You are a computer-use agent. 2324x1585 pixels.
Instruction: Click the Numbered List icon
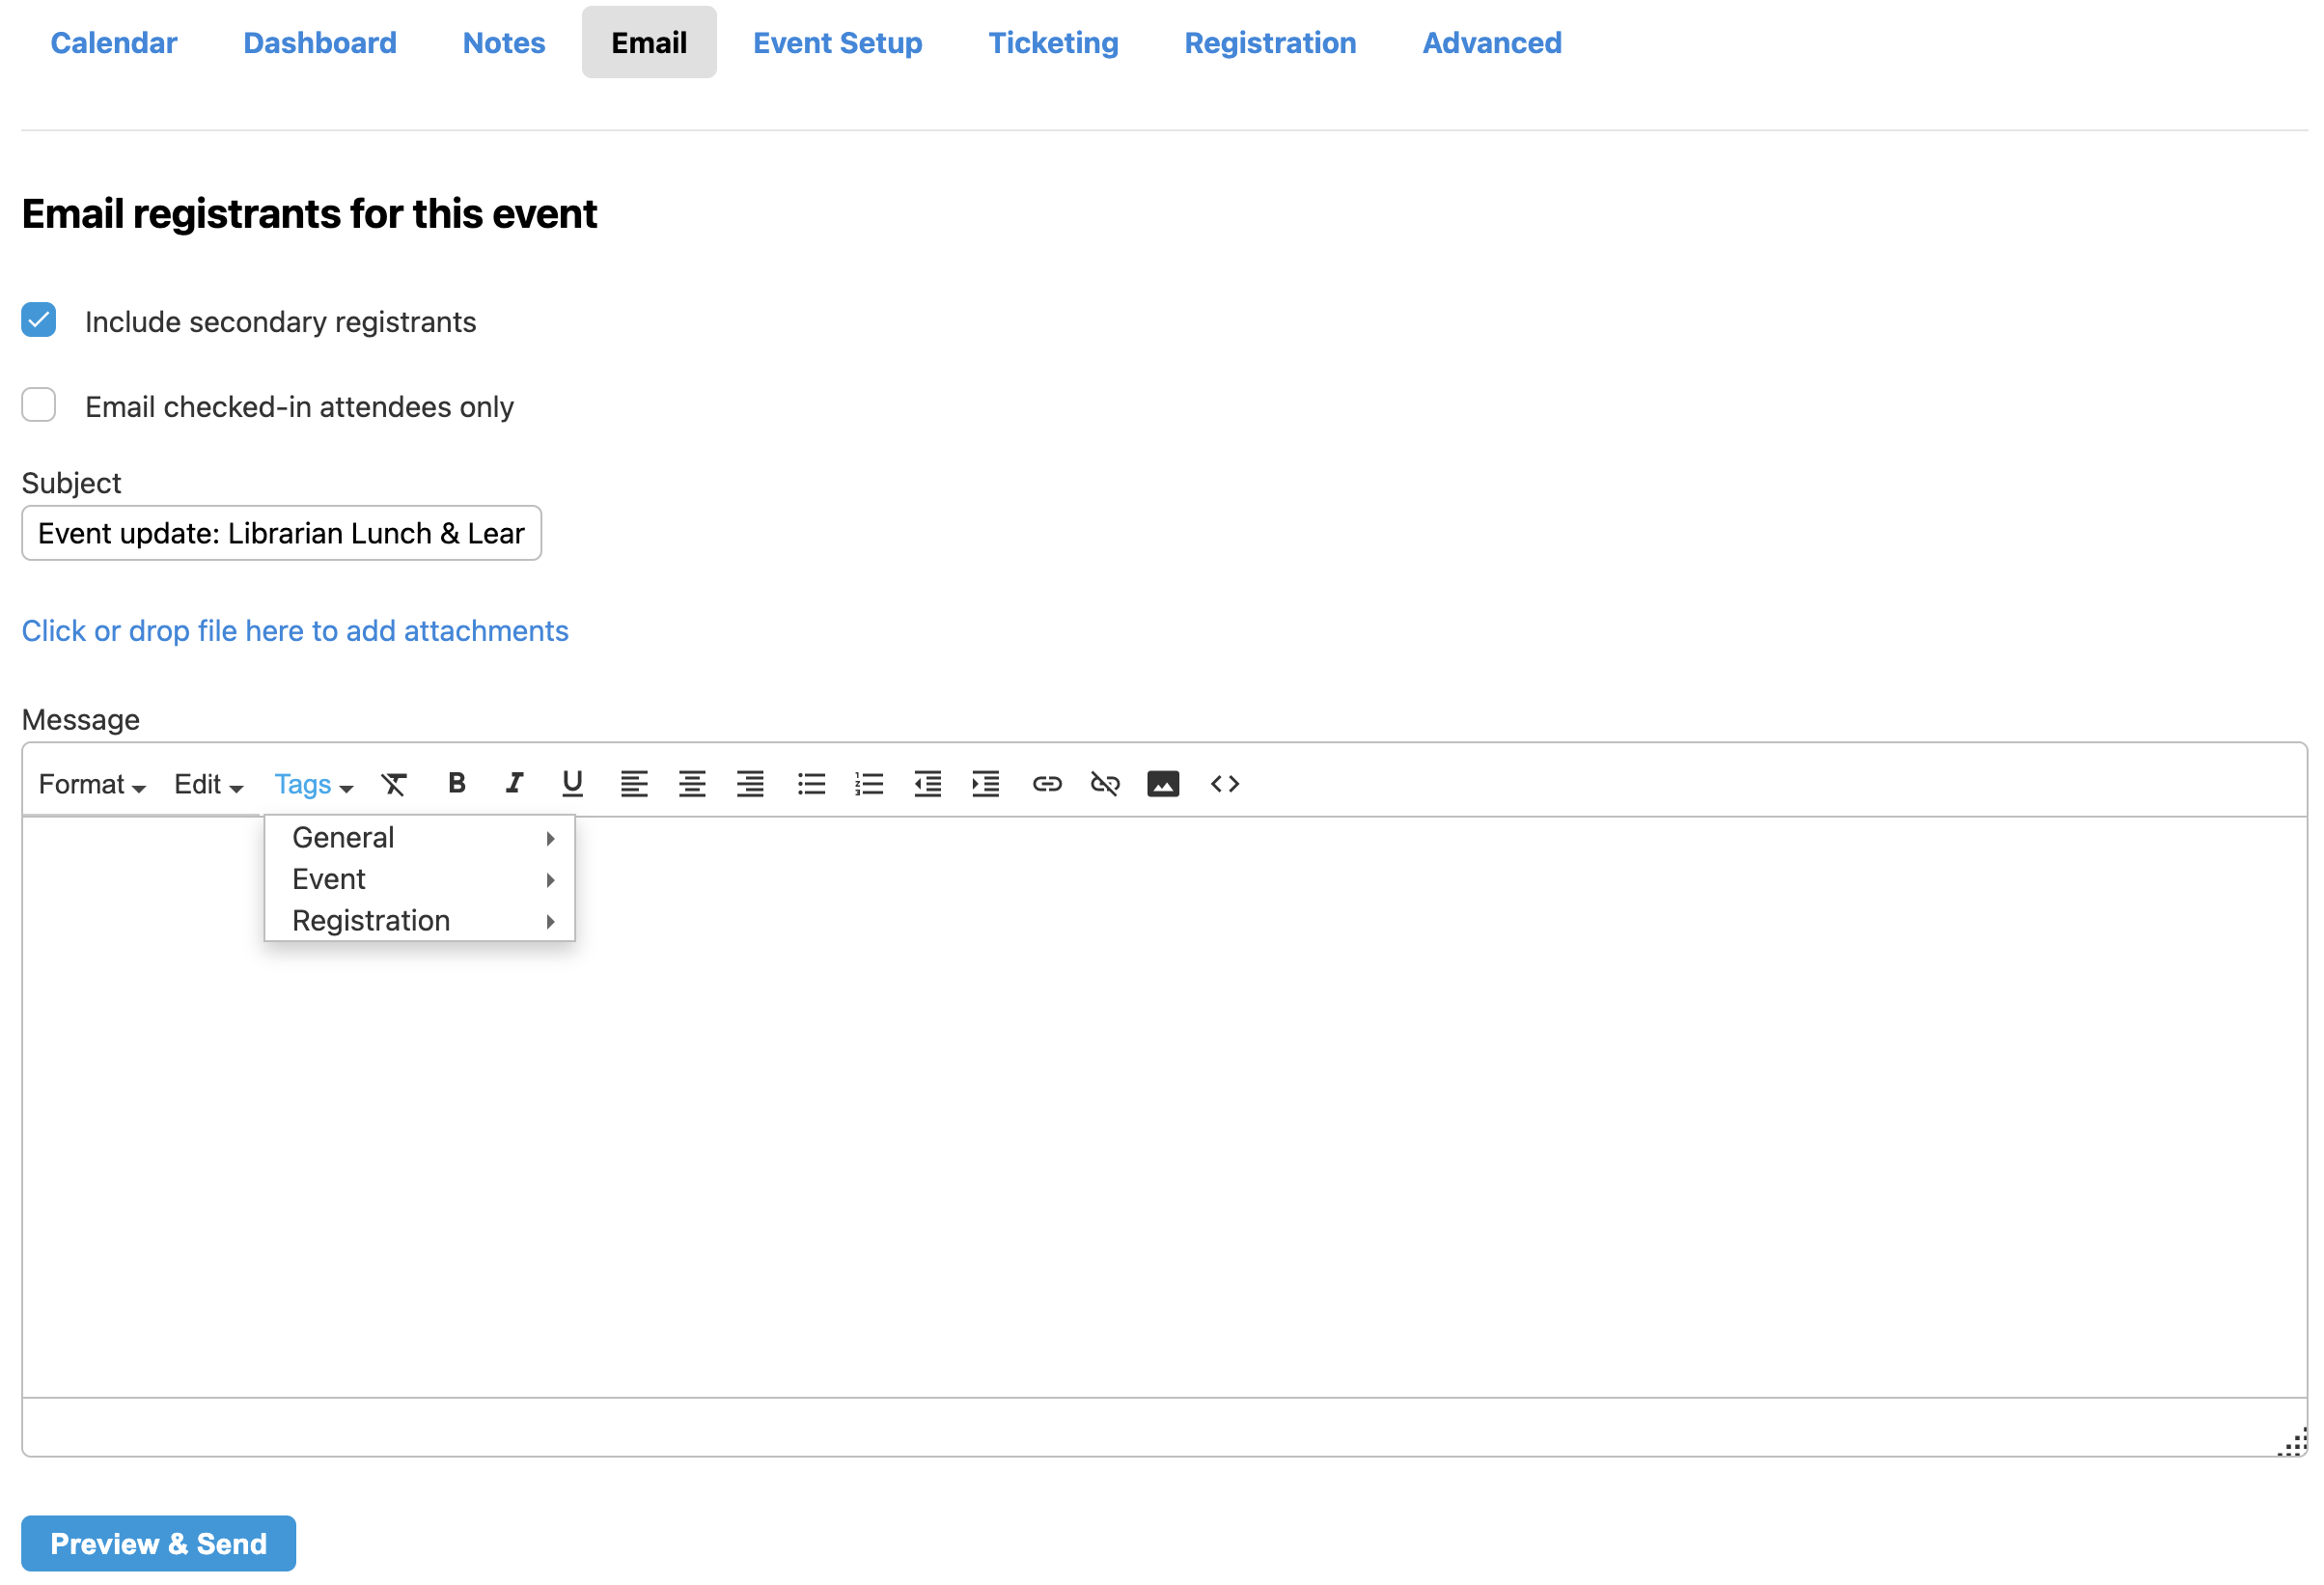(x=869, y=784)
